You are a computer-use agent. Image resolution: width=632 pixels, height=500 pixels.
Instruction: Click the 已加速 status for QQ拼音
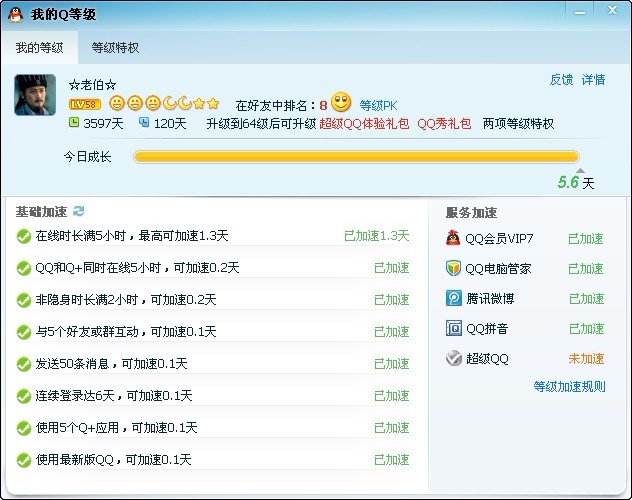pyautogui.click(x=586, y=329)
